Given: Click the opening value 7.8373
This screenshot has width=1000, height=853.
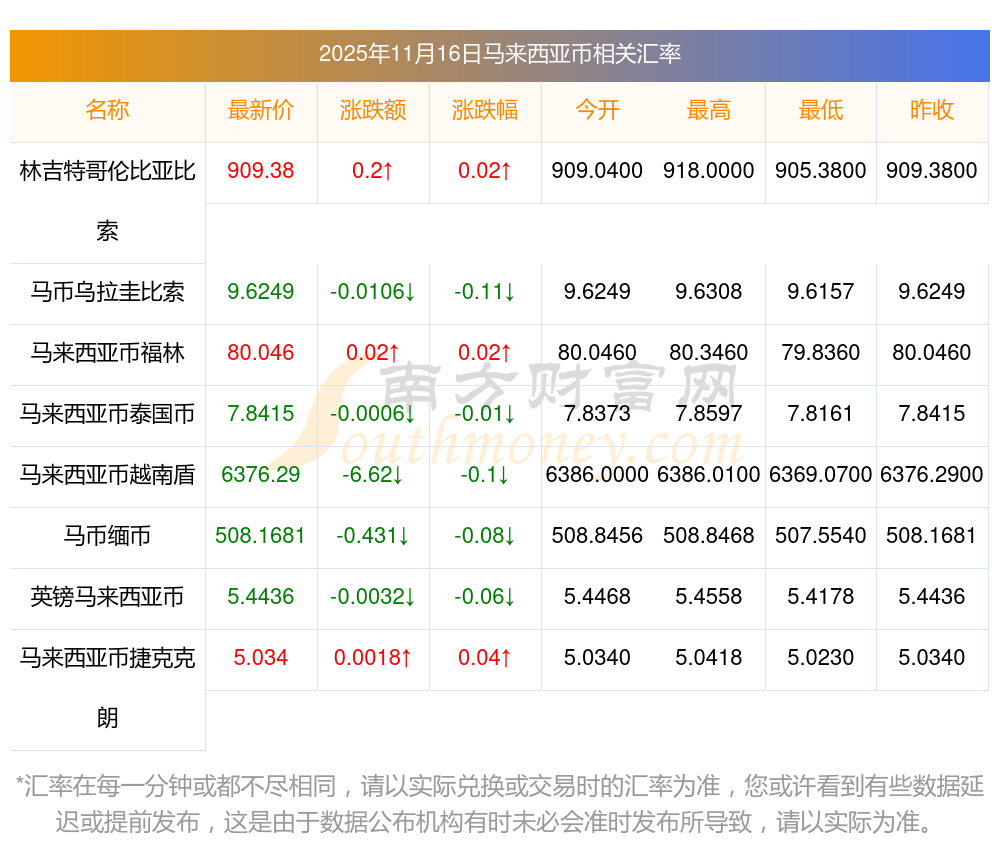Looking at the screenshot, I should coord(597,414).
